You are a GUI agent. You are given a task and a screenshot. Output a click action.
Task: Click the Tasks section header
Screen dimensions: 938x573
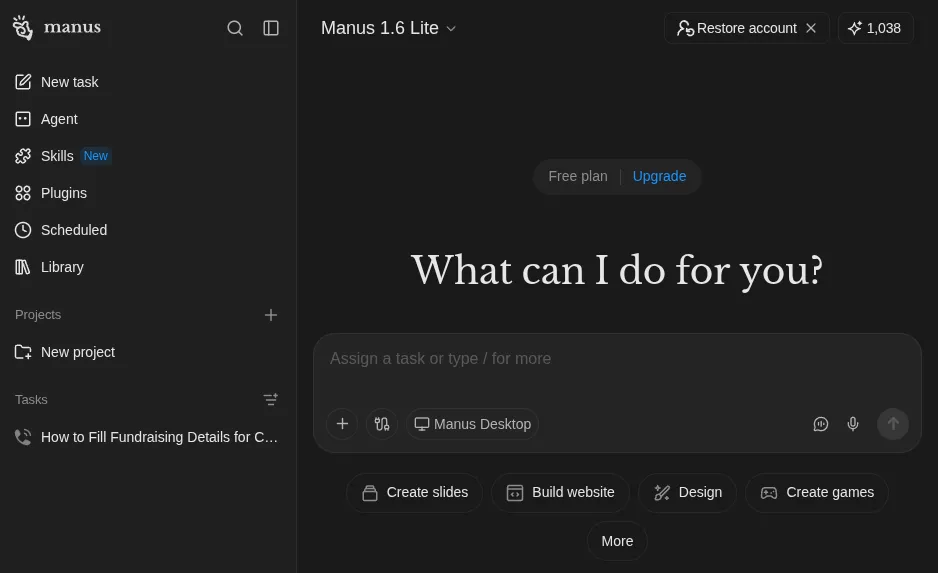pos(31,400)
